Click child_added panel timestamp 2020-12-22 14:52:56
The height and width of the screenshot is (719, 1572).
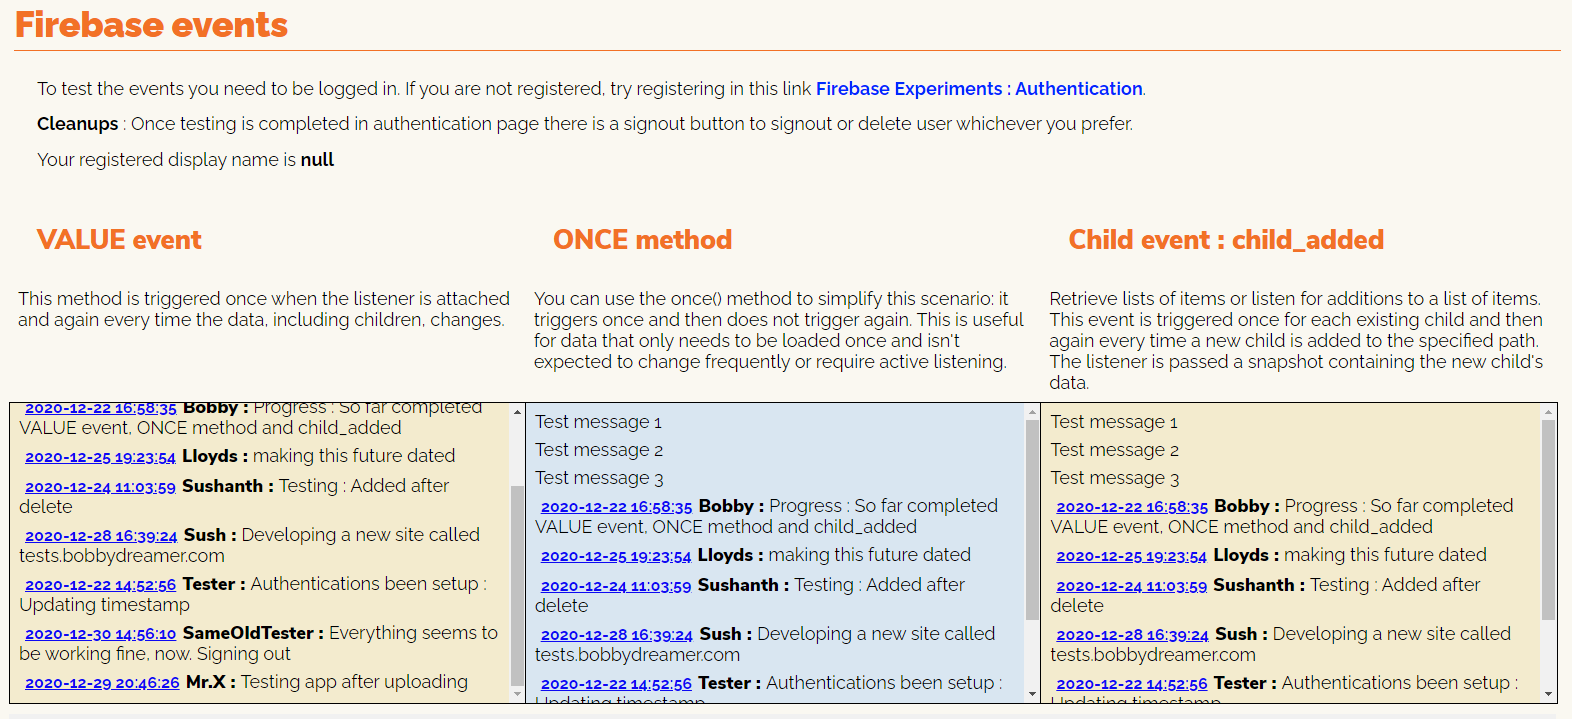[1132, 684]
